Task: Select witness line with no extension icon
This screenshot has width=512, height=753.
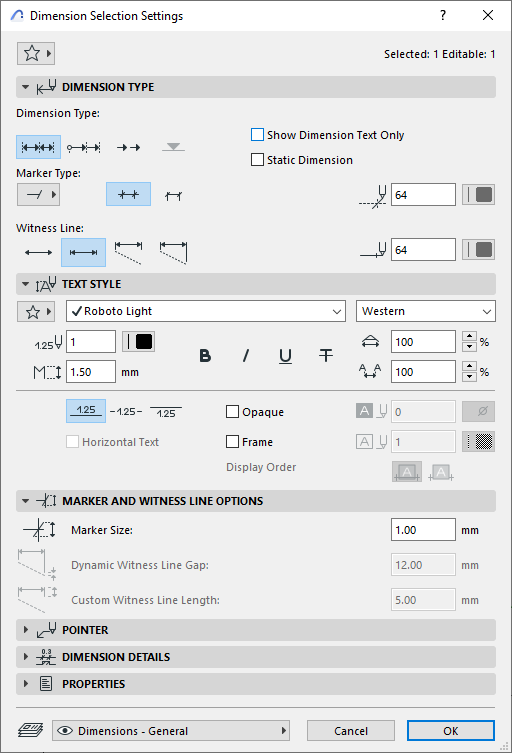Action: coord(38,253)
